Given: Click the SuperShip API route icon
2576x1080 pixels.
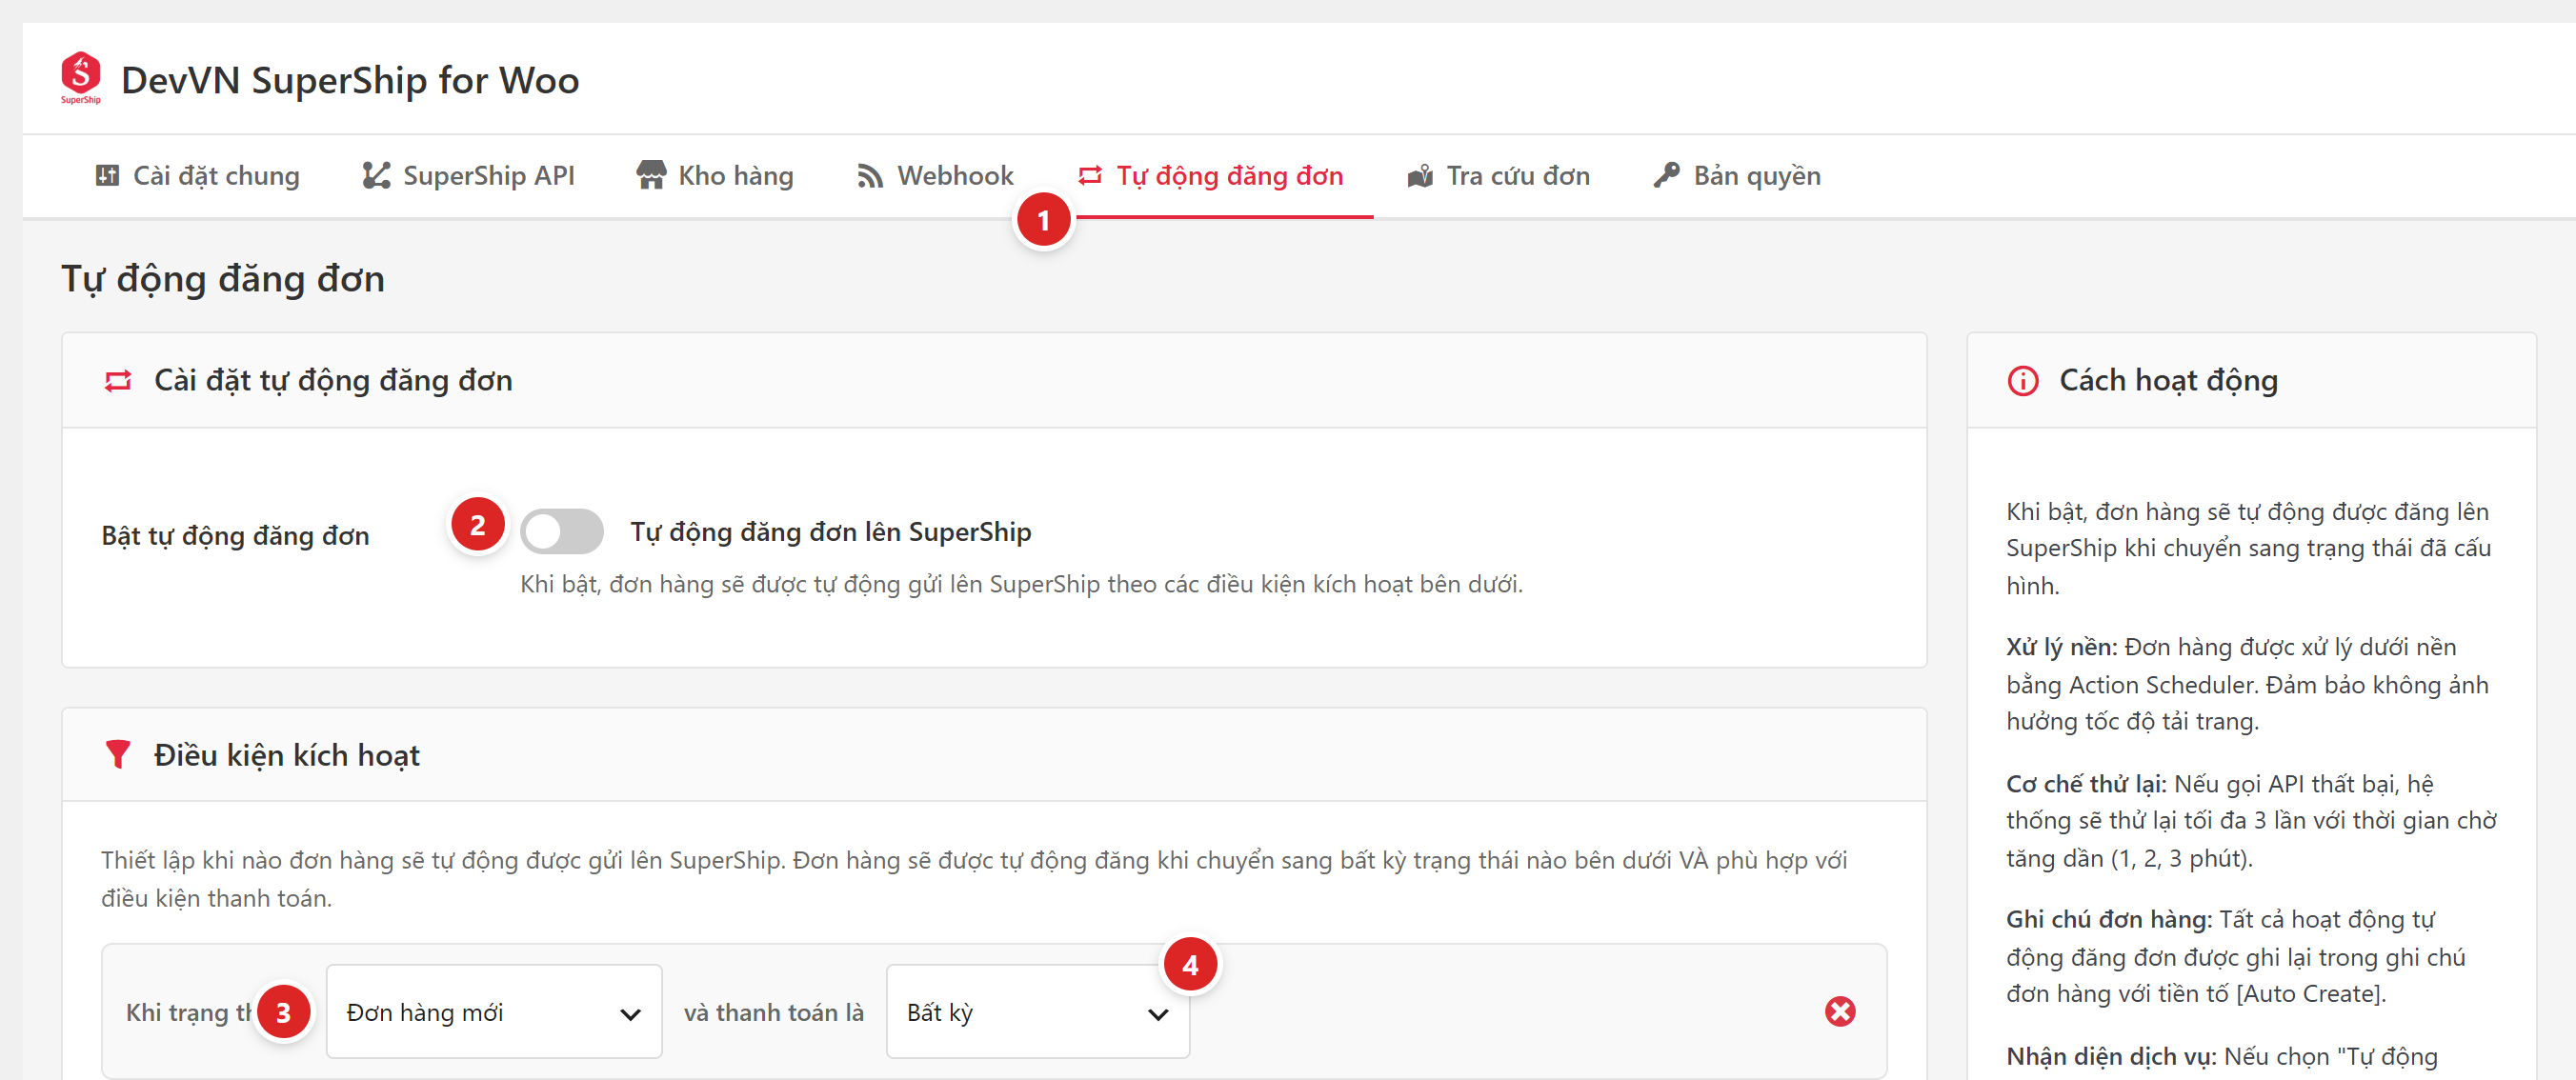Looking at the screenshot, I should point(376,176).
